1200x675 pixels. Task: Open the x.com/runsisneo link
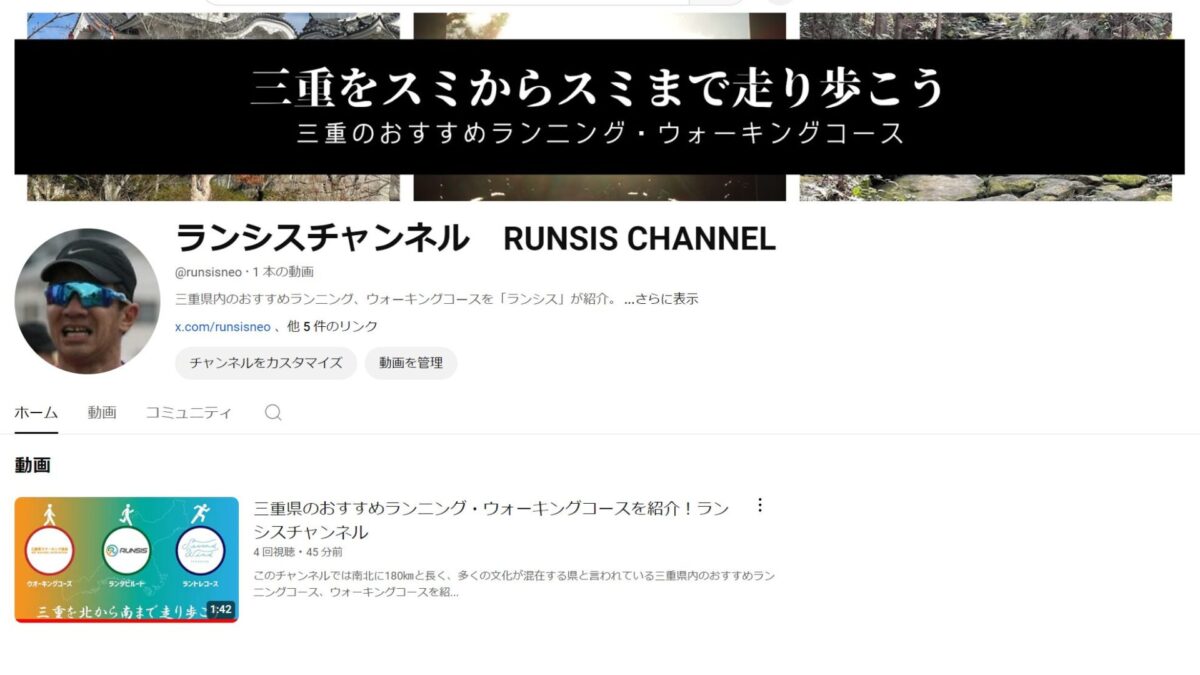click(221, 325)
